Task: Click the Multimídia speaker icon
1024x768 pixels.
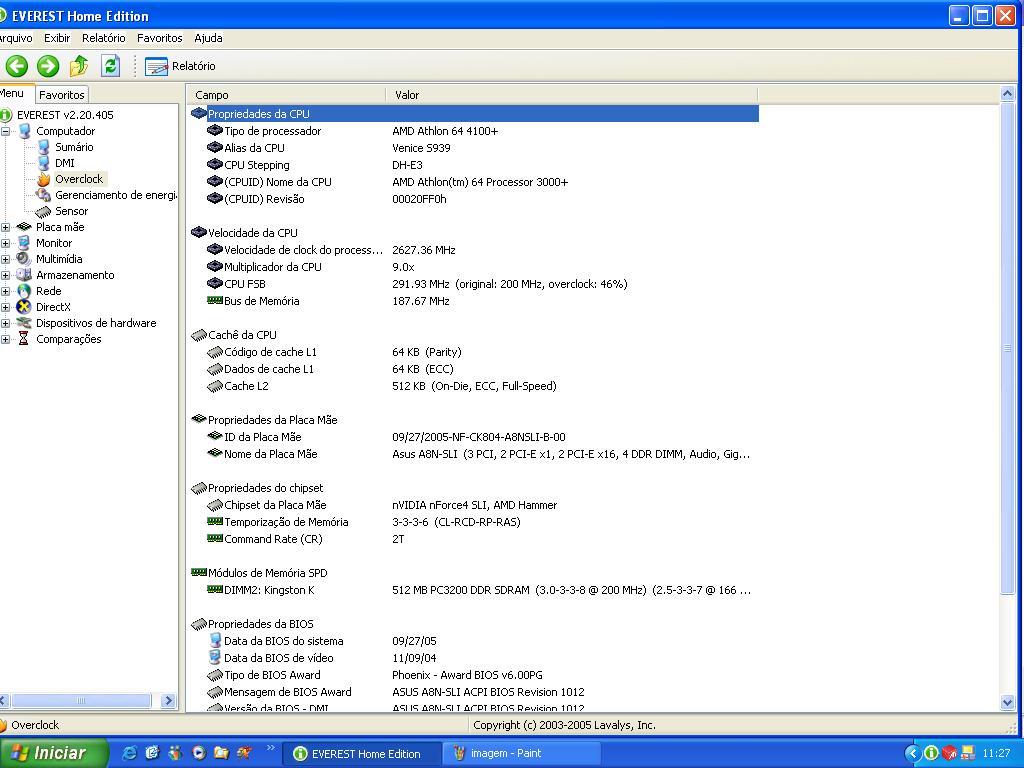Action: pyautogui.click(x=24, y=259)
